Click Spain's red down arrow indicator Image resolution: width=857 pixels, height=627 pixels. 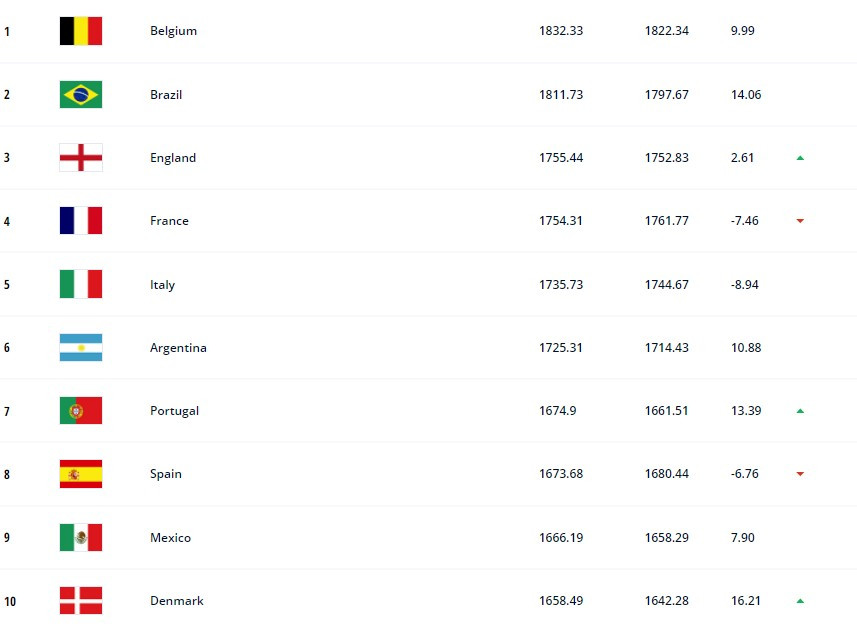click(800, 474)
